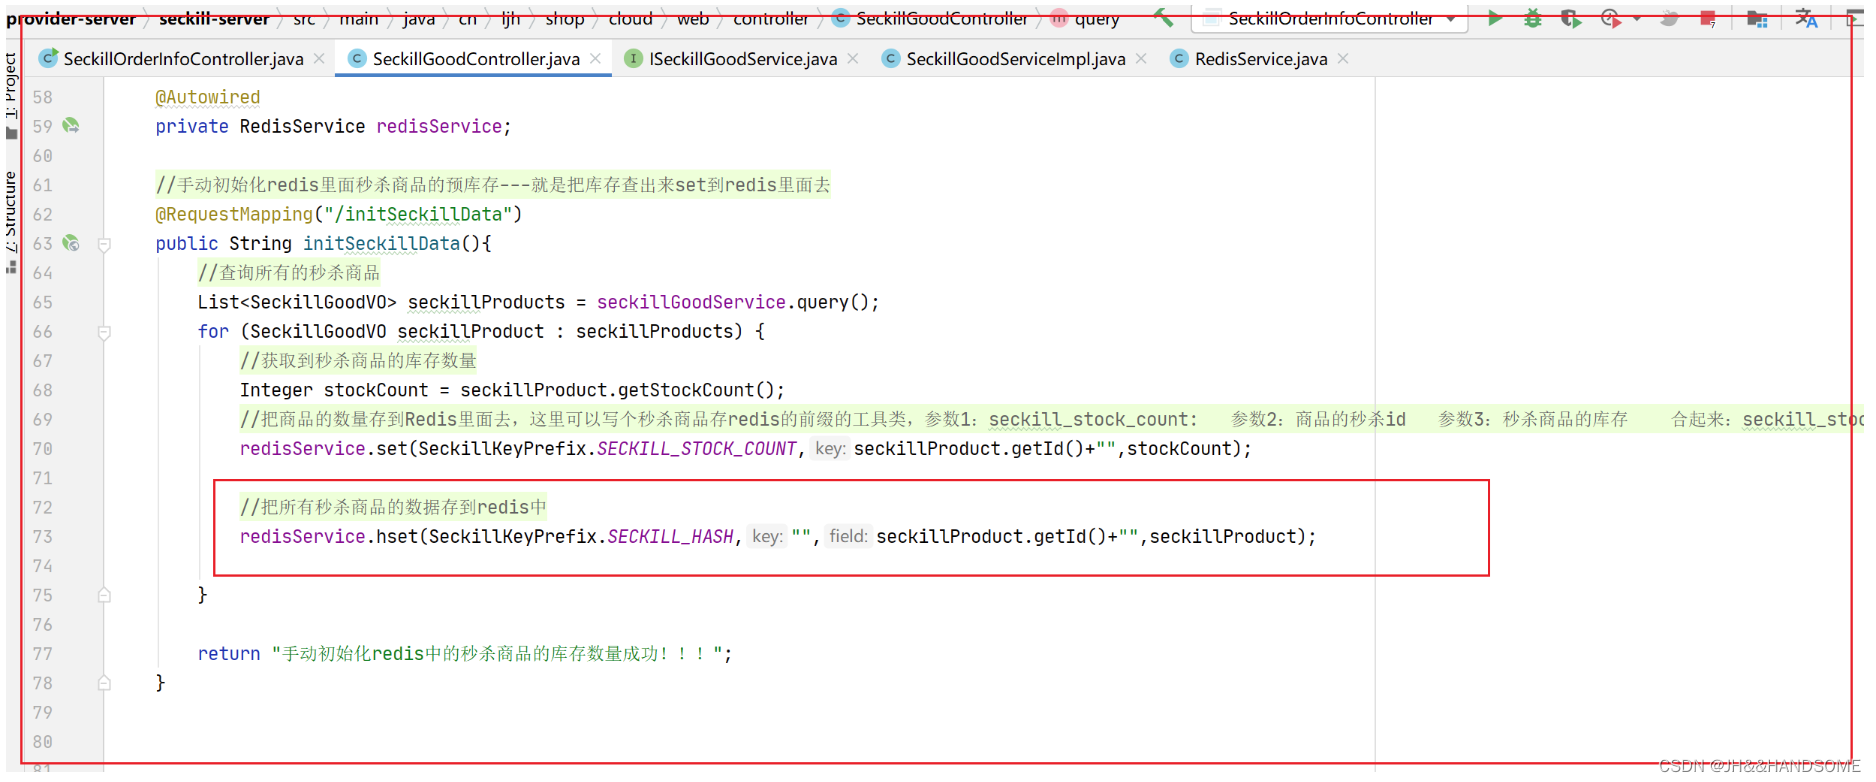Click the profiler run icon
The height and width of the screenshot is (782, 1876).
1610,18
